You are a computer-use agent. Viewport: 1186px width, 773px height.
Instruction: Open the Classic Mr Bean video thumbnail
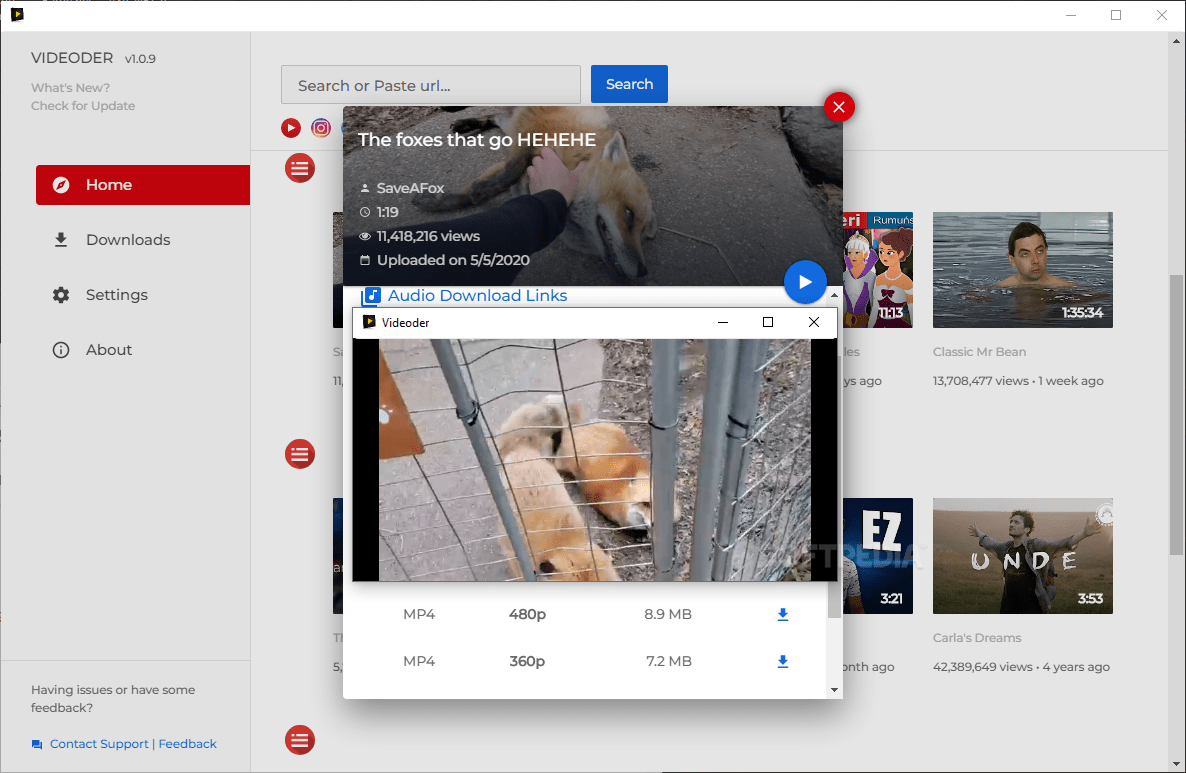pyautogui.click(x=1023, y=270)
